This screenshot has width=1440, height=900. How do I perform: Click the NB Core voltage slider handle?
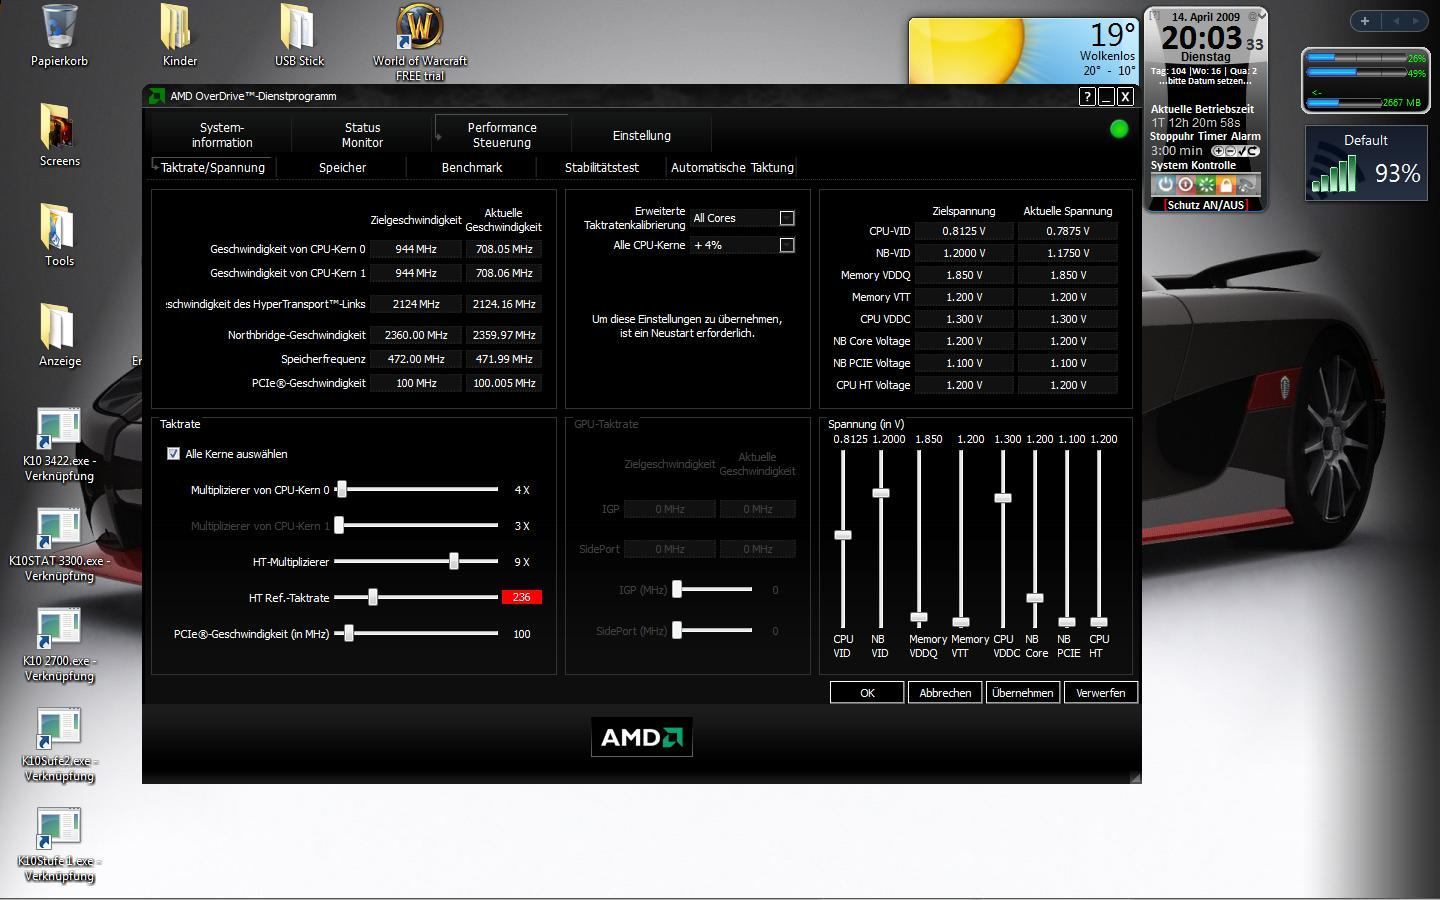click(x=1035, y=598)
